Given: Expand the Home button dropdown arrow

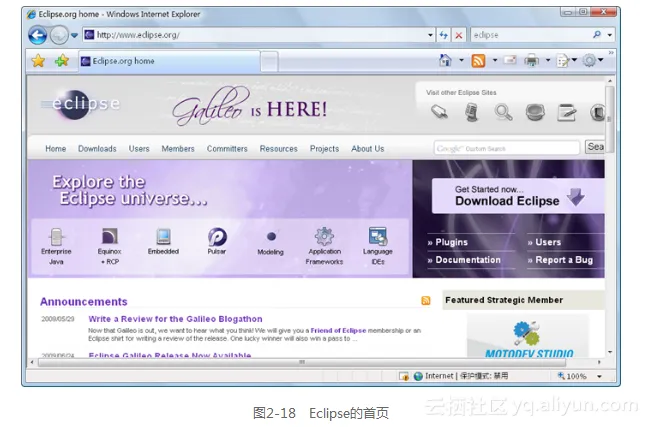Looking at the screenshot, I should coord(461,60).
